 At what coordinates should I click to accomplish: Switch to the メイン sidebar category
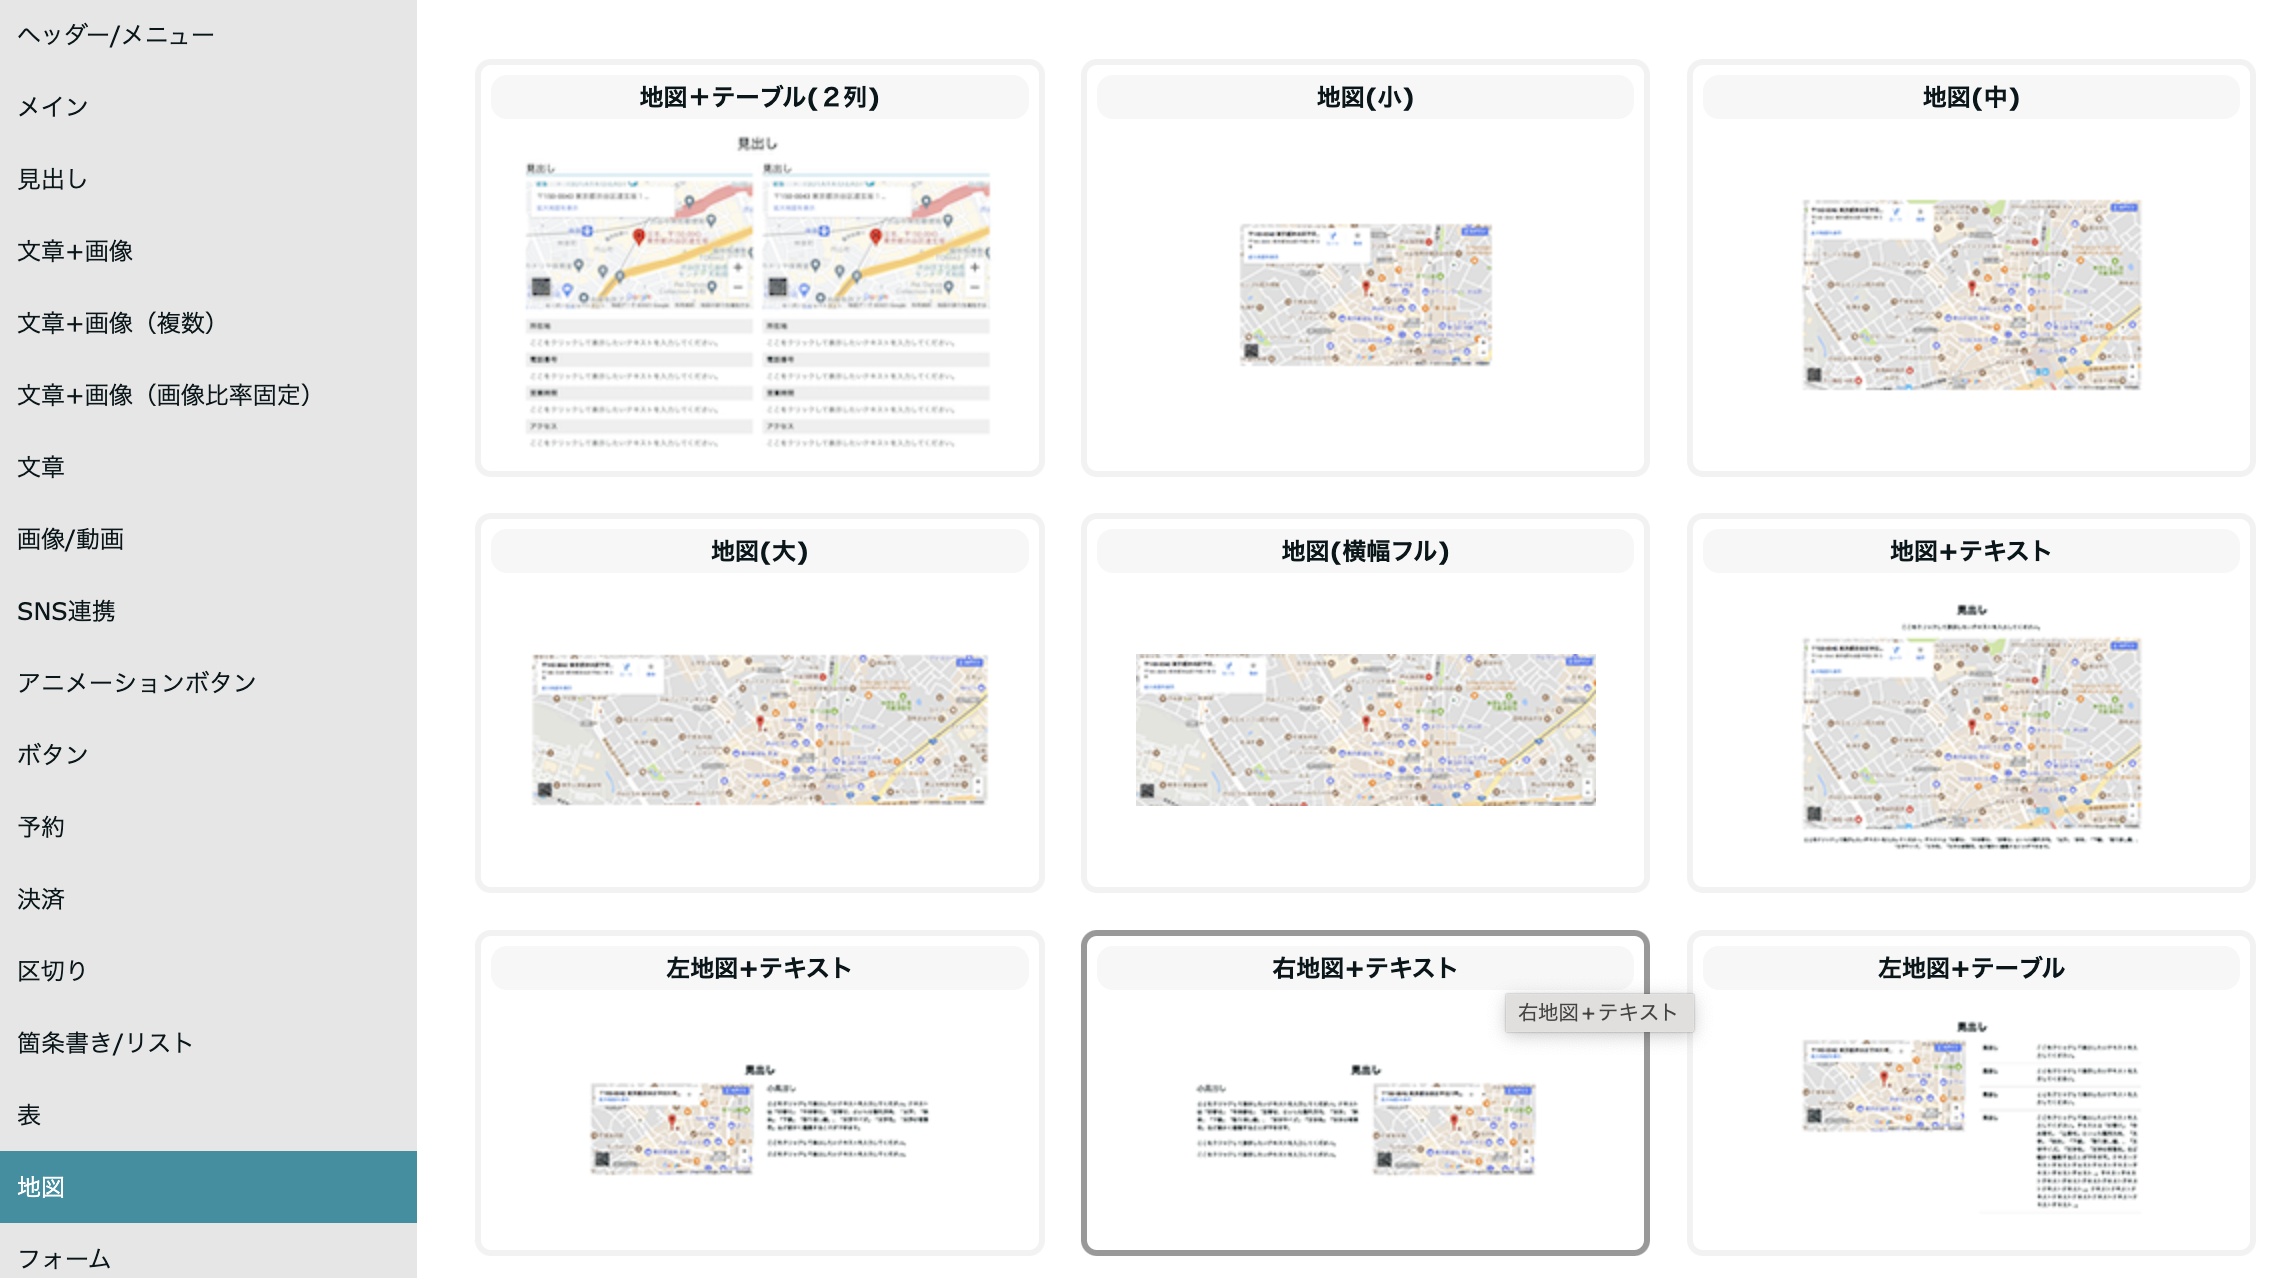click(53, 106)
